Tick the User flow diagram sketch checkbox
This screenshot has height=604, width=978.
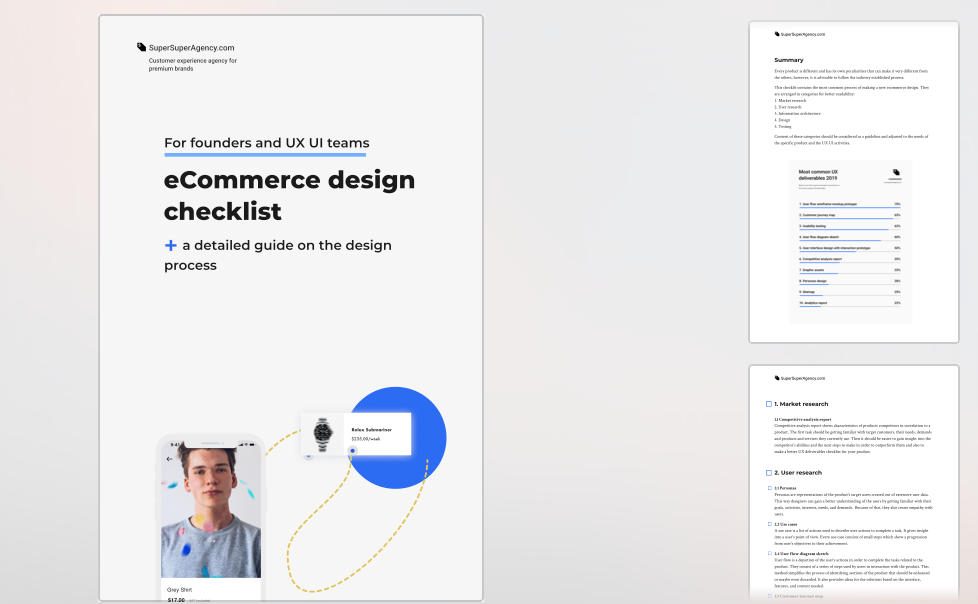pos(770,553)
